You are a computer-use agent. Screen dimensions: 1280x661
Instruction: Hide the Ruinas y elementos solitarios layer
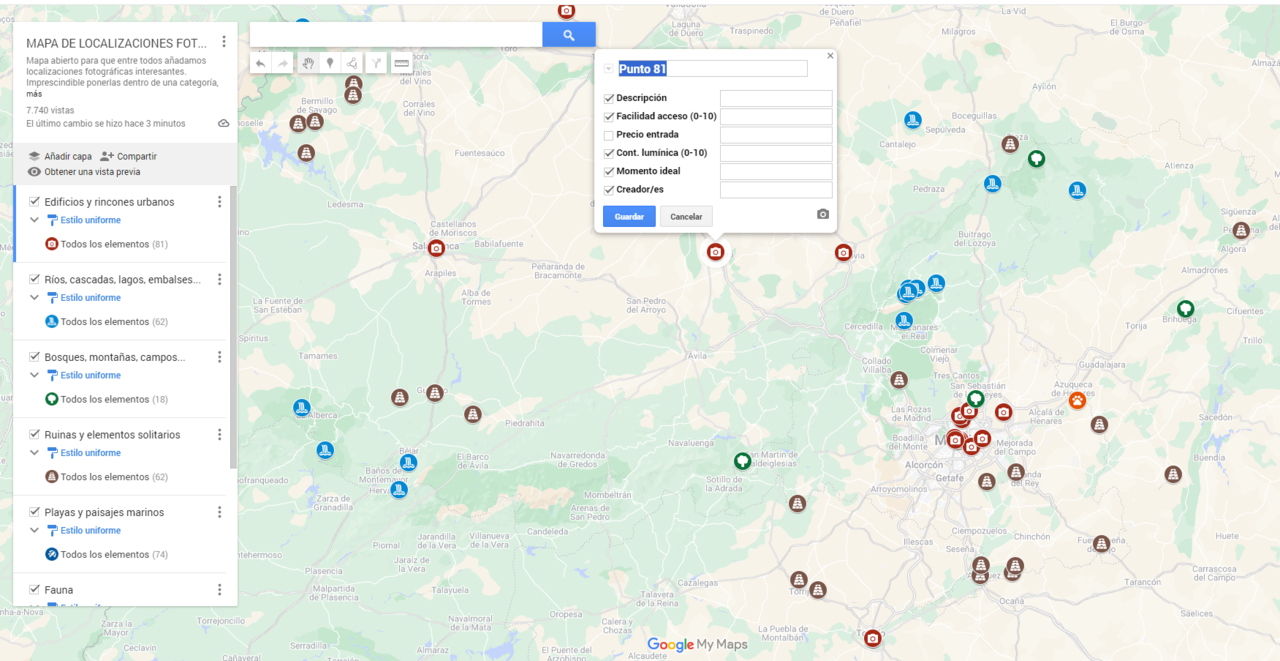[x=35, y=435]
